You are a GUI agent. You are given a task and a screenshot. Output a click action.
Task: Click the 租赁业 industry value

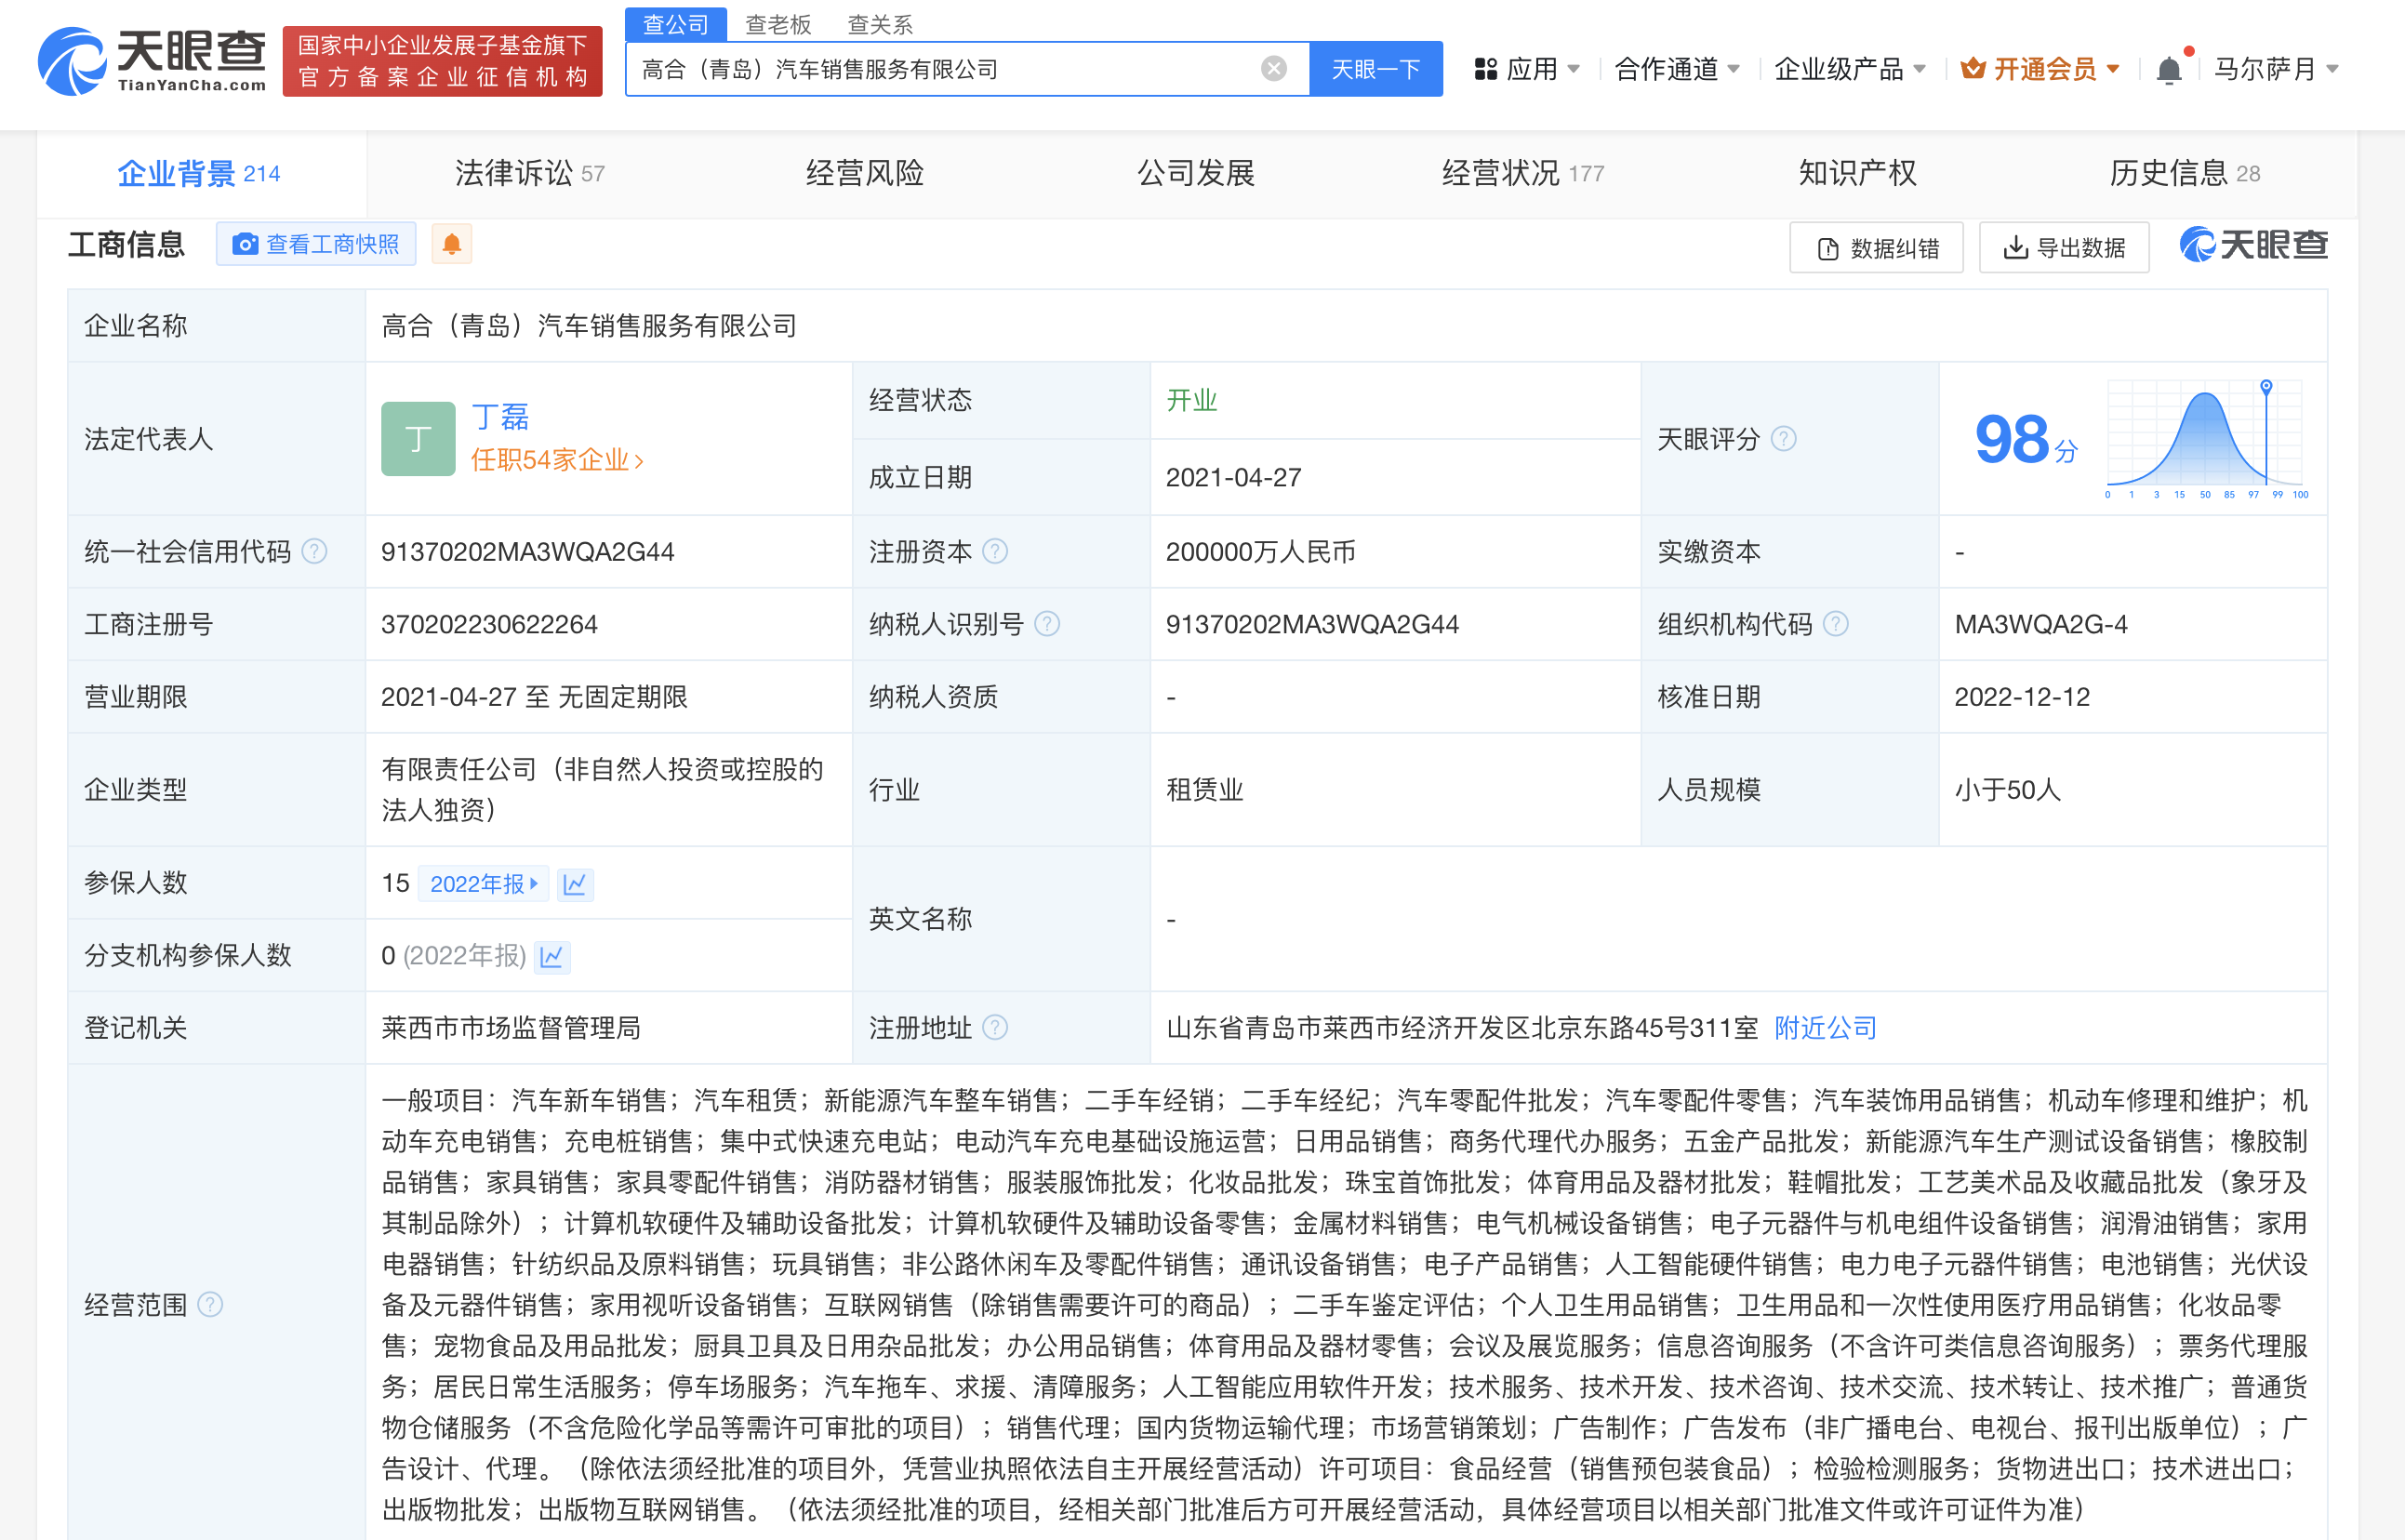1204,789
